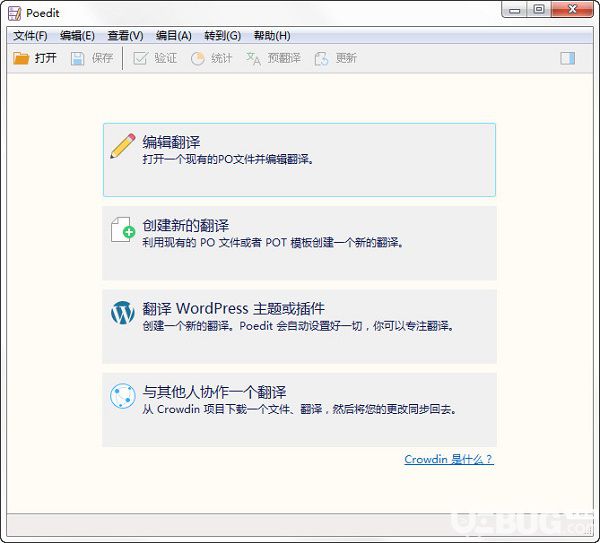Click the 打开 label in toolbar

[46, 58]
